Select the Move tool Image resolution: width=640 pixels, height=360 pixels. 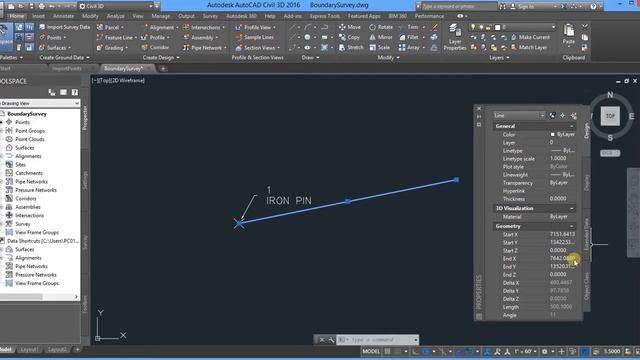[x=350, y=27]
